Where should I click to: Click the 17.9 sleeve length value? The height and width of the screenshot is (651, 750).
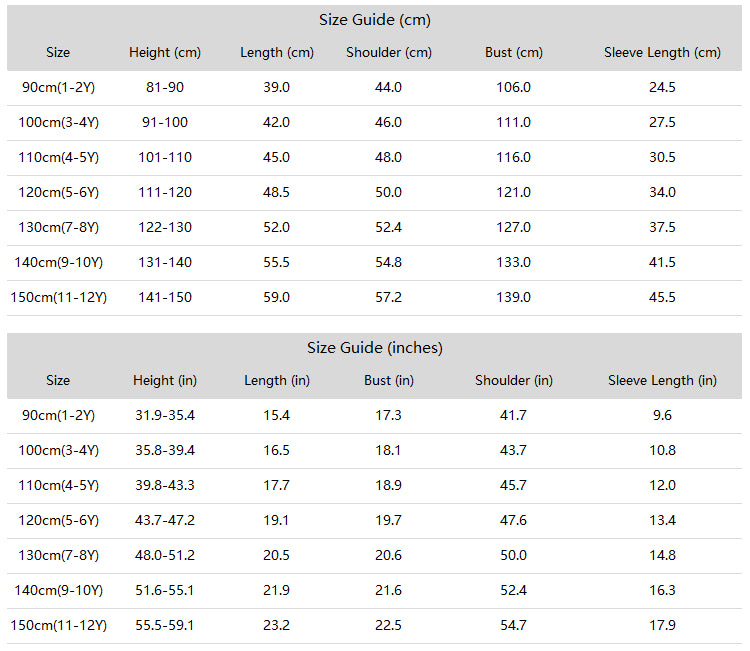662,625
